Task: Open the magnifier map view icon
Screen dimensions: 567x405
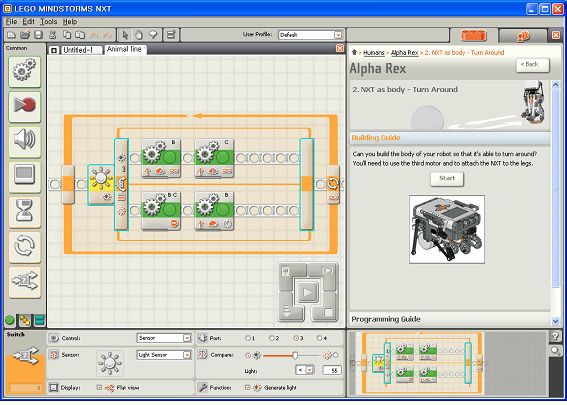Action: click(x=555, y=351)
